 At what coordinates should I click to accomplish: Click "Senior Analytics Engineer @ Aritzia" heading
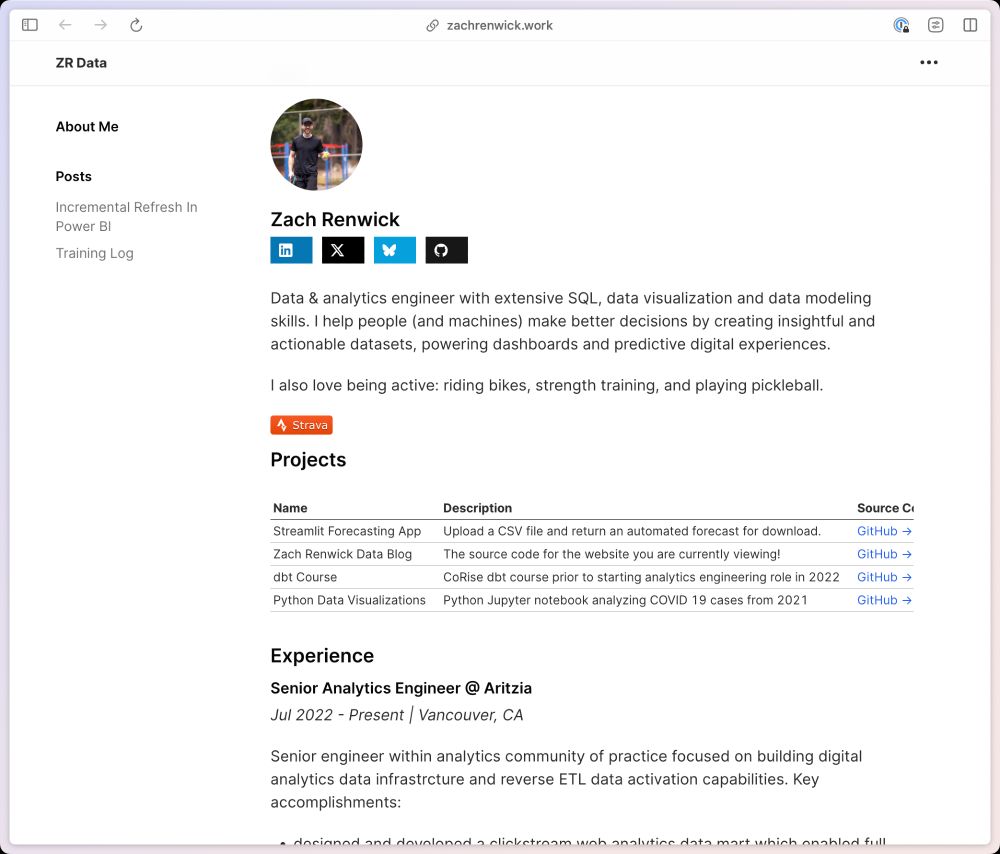click(x=401, y=688)
